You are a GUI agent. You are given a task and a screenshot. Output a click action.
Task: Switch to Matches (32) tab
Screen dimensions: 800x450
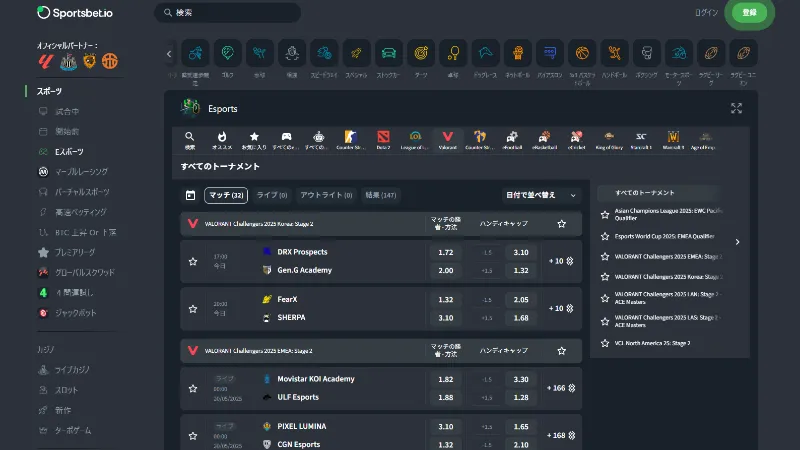[226, 195]
